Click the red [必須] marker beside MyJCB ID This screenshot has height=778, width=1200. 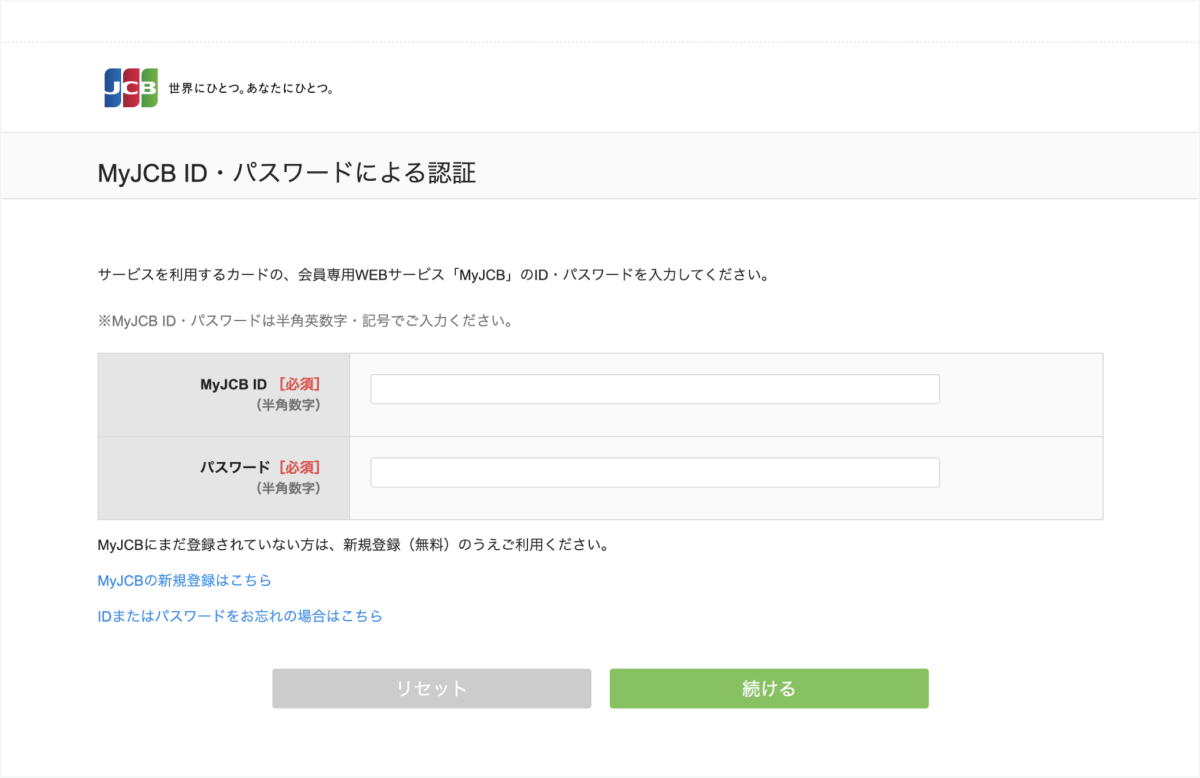(x=298, y=384)
